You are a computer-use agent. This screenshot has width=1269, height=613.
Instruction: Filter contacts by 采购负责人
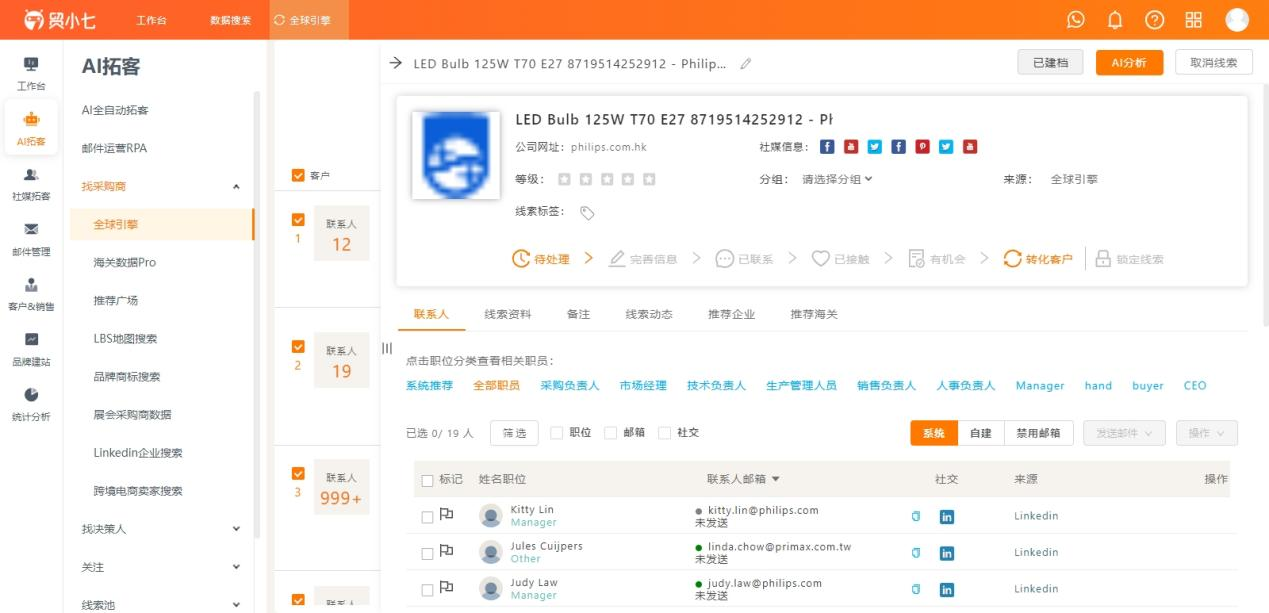point(570,385)
